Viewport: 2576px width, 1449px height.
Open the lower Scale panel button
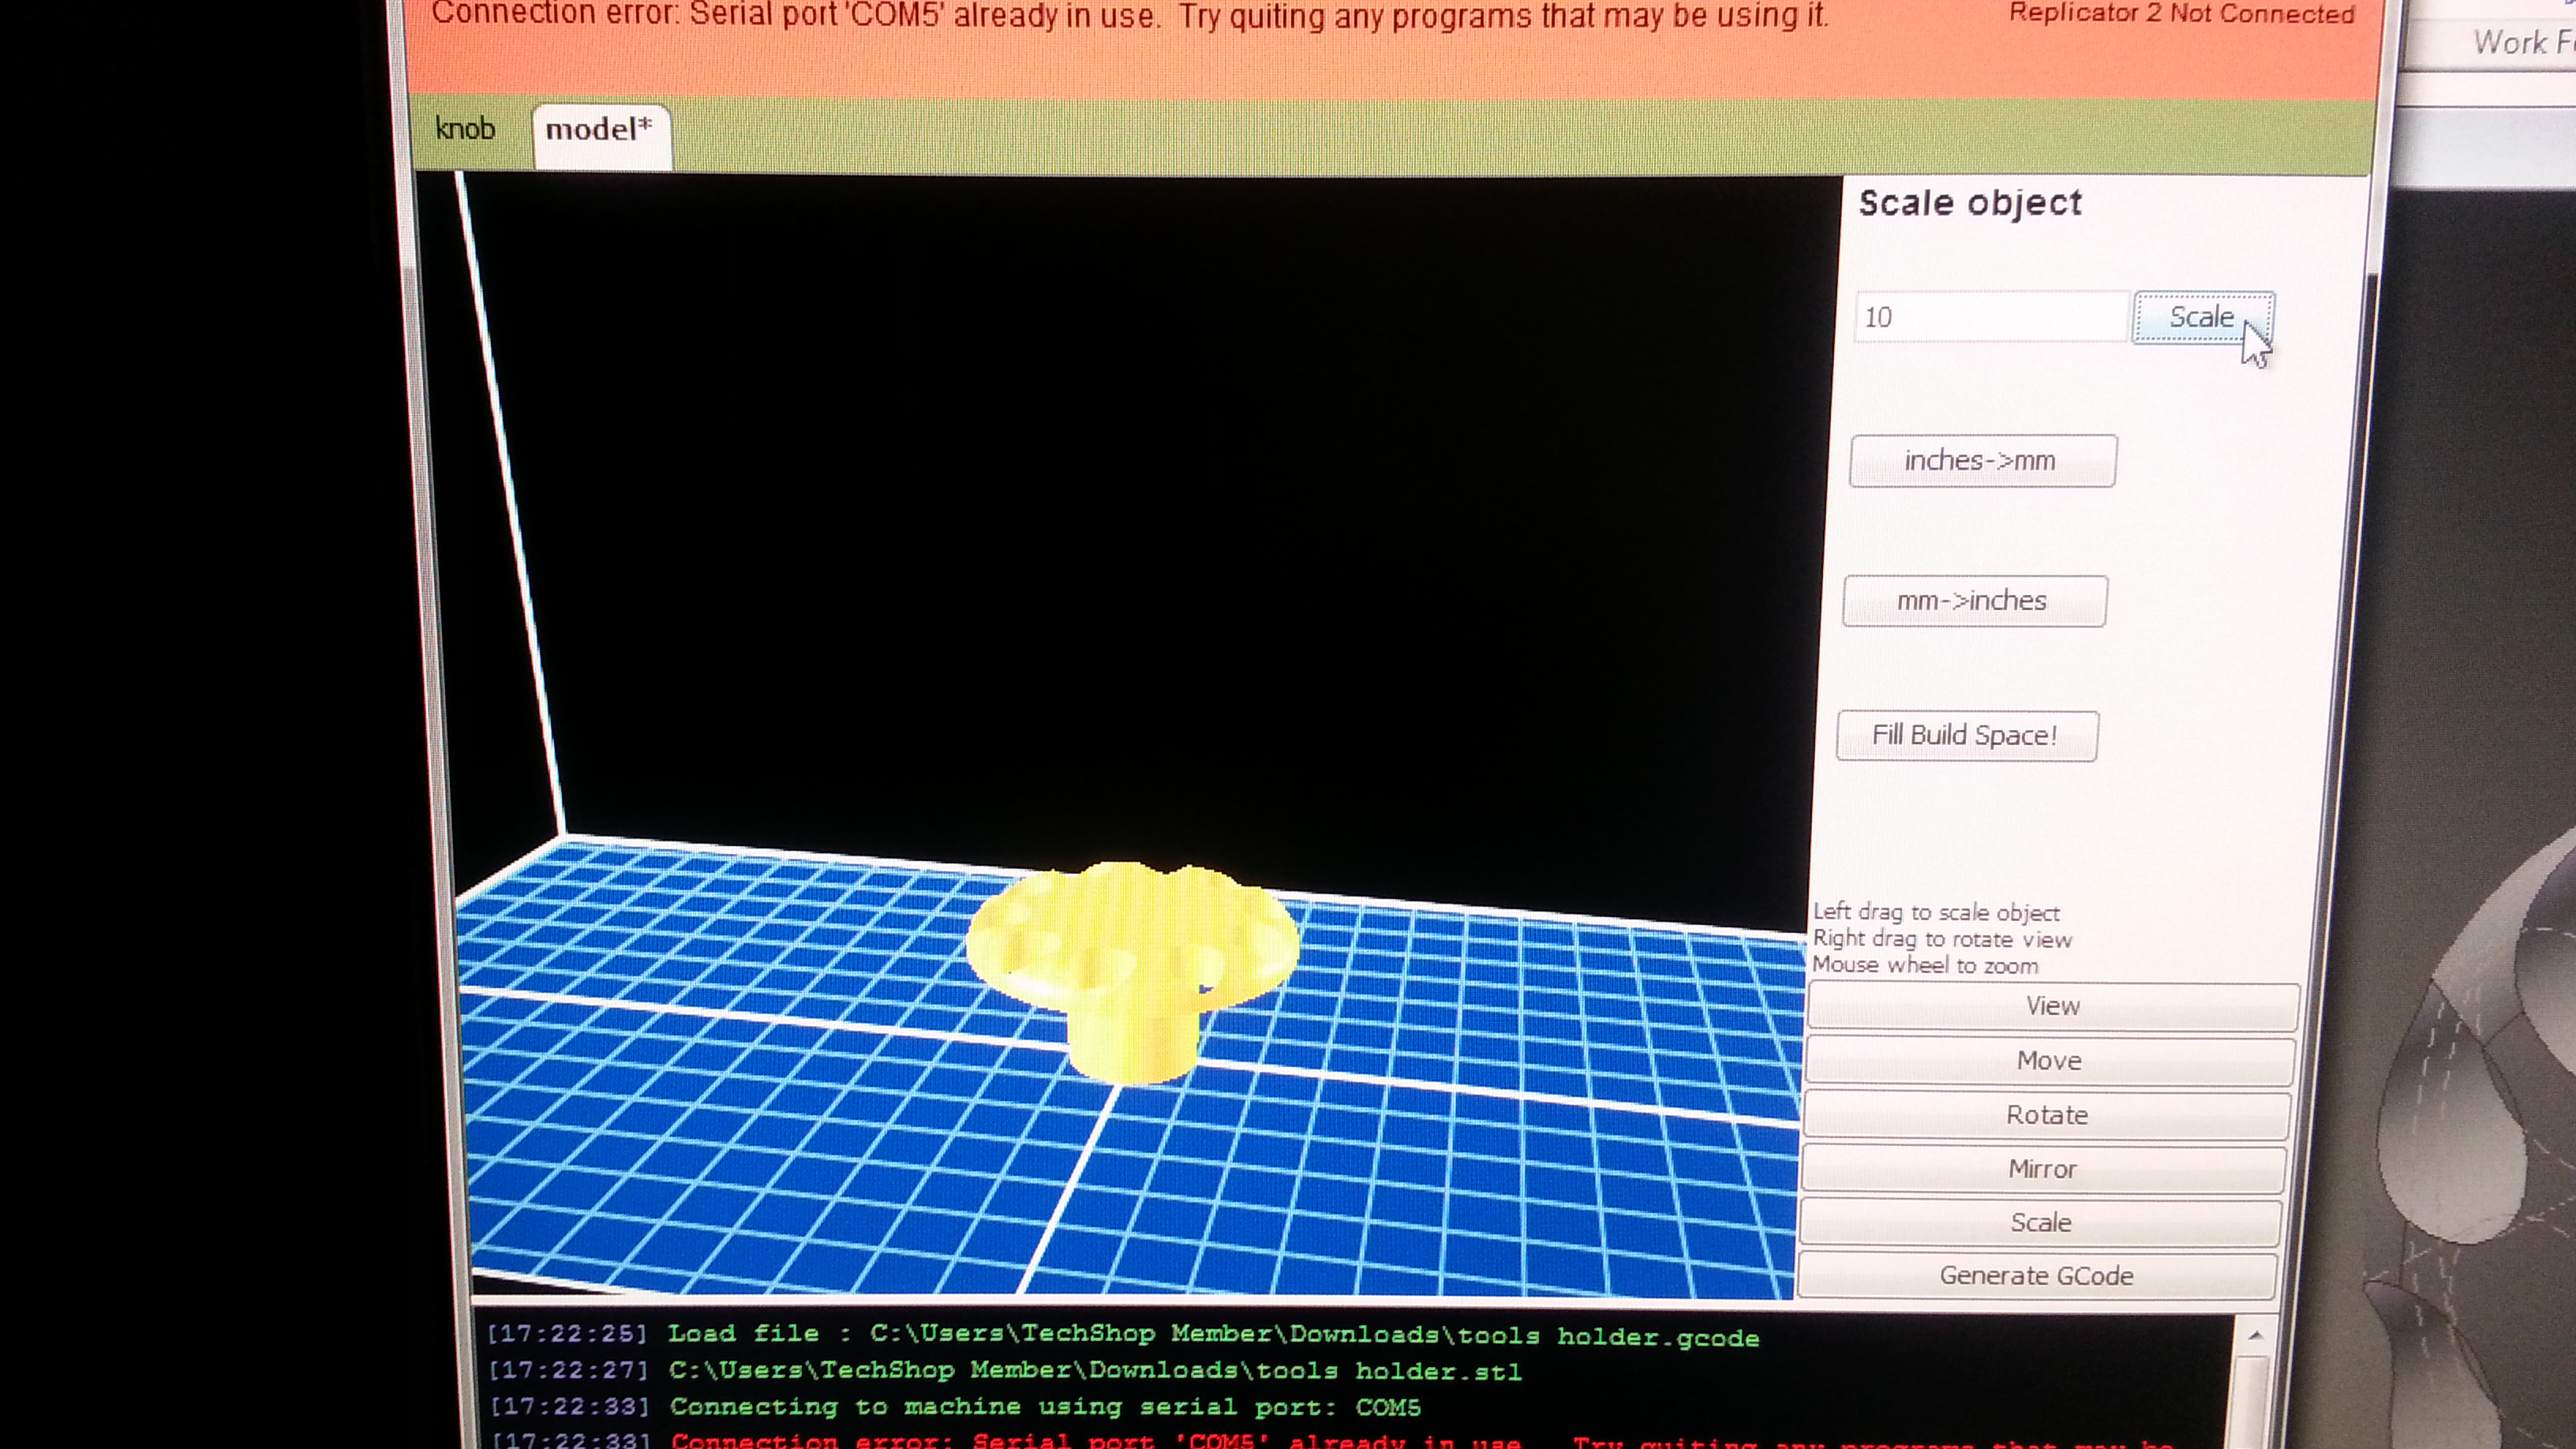coord(2041,1223)
